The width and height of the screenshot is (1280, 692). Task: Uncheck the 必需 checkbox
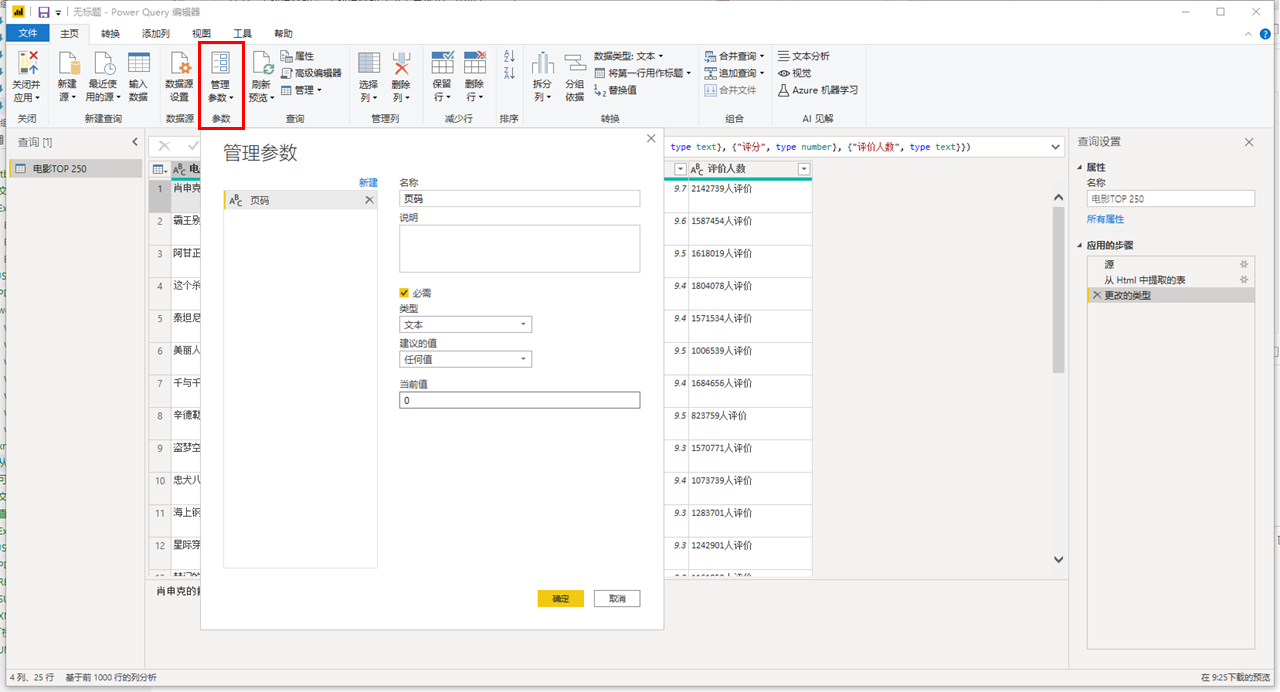(x=405, y=293)
